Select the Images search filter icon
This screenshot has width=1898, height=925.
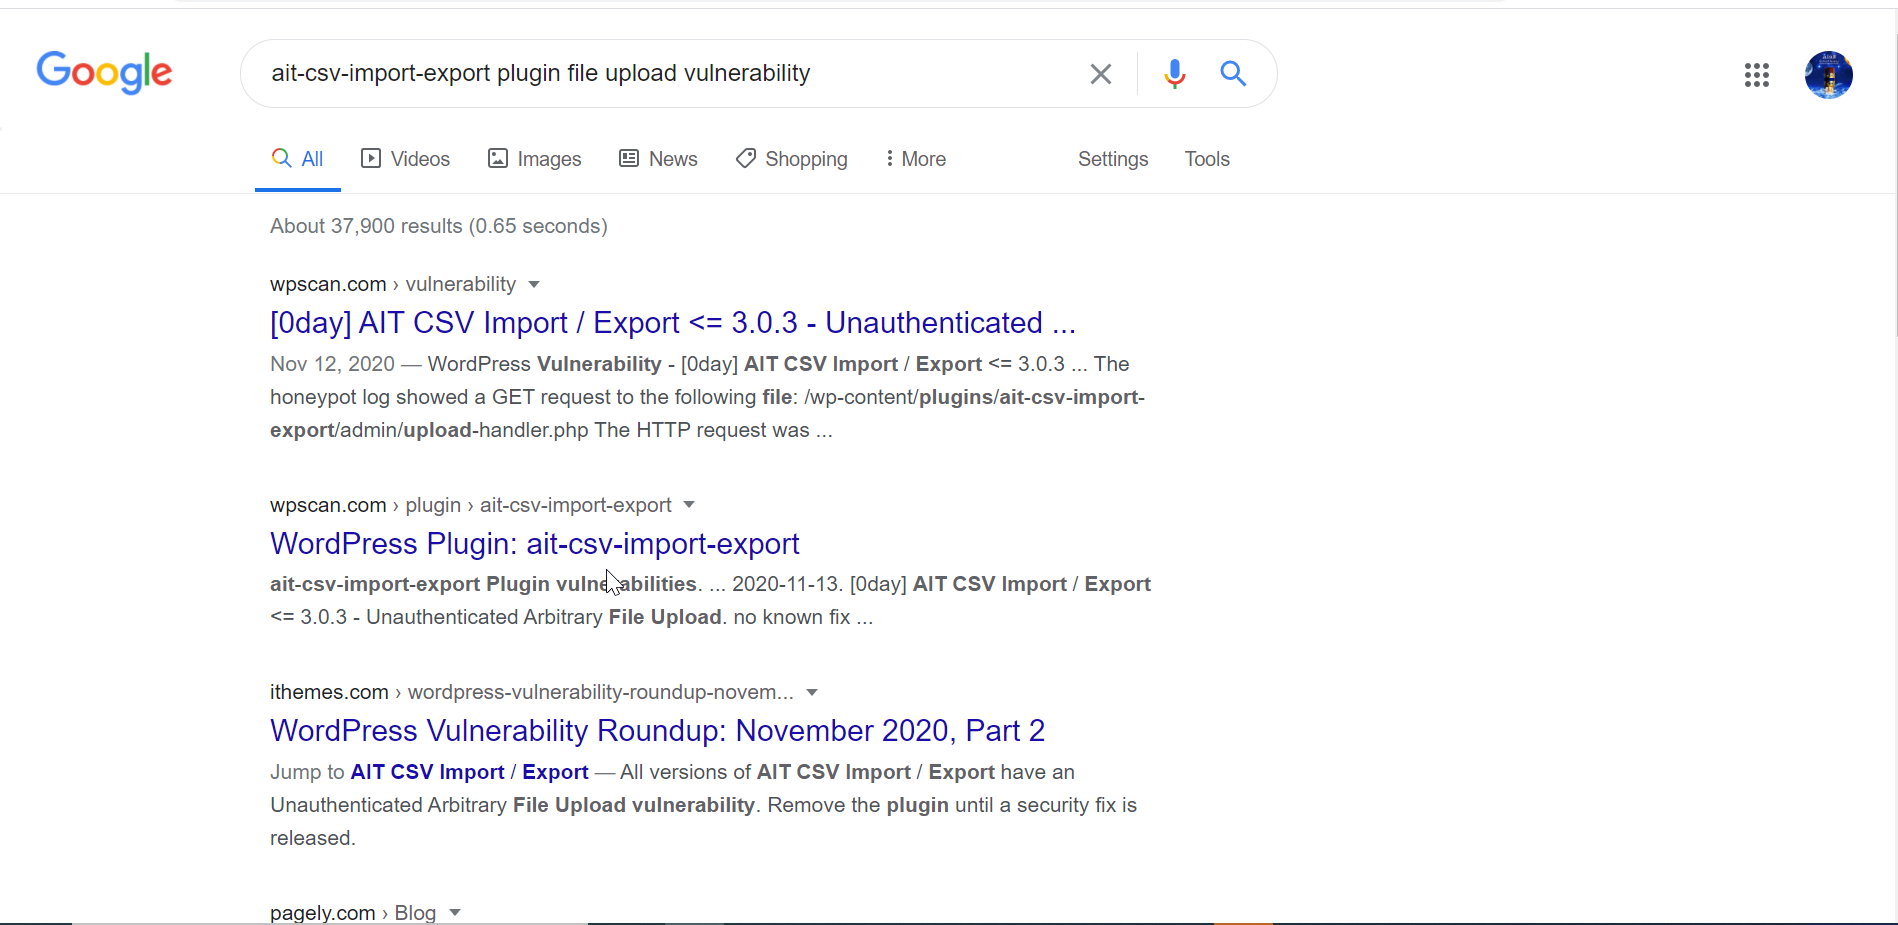coord(500,159)
